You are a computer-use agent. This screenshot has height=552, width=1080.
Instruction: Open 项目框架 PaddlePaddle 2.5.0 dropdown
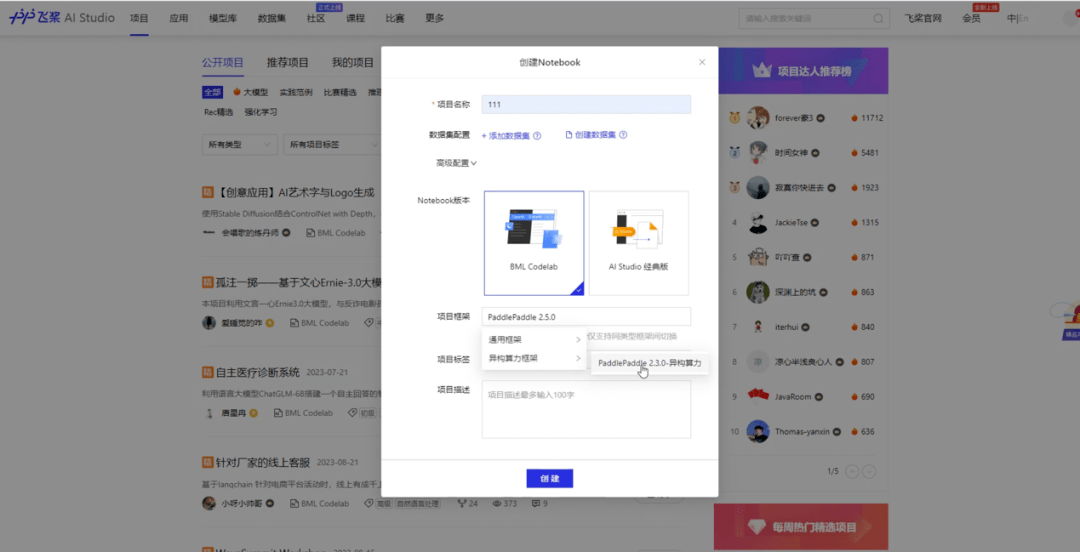tap(586, 316)
